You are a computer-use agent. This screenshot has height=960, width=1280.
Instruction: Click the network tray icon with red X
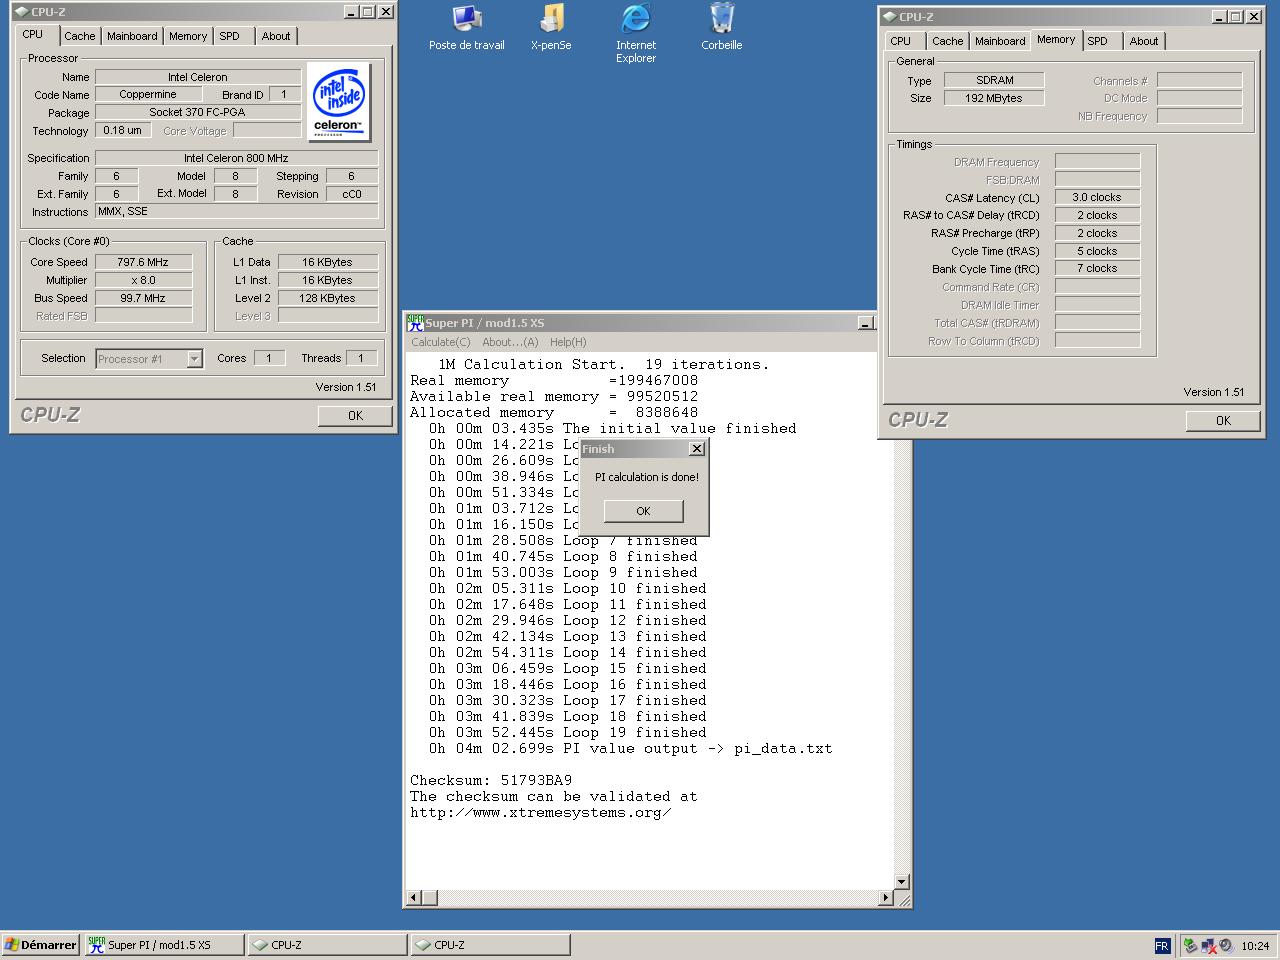click(x=1208, y=945)
